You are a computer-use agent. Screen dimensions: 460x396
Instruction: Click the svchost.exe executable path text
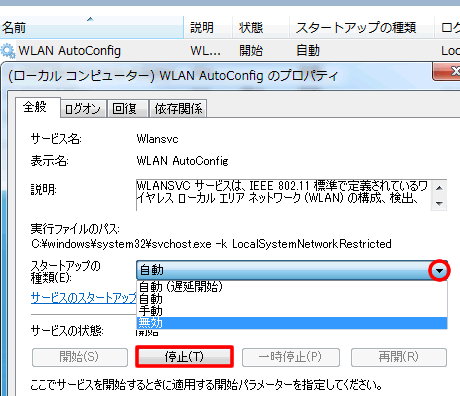tap(211, 244)
